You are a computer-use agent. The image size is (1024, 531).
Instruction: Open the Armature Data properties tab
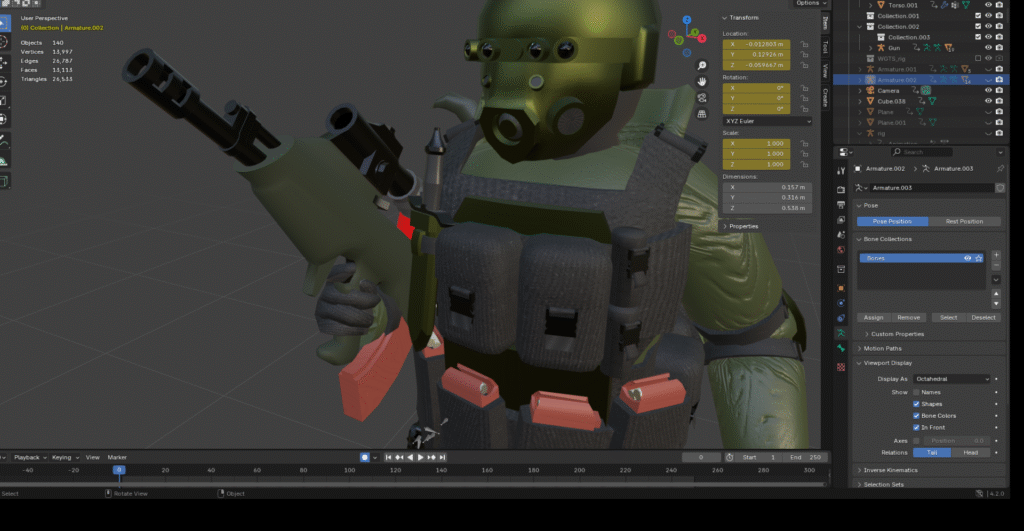841,333
